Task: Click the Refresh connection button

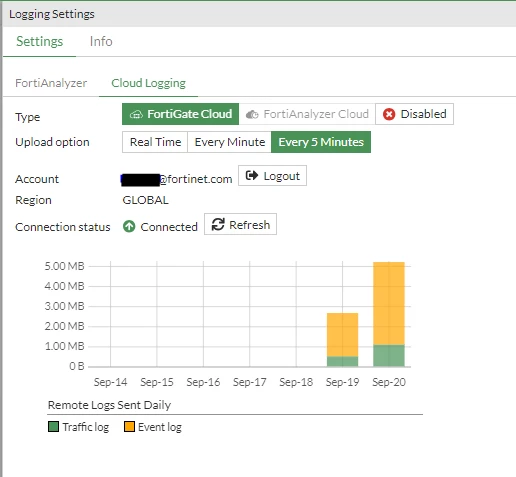Action: 240,224
